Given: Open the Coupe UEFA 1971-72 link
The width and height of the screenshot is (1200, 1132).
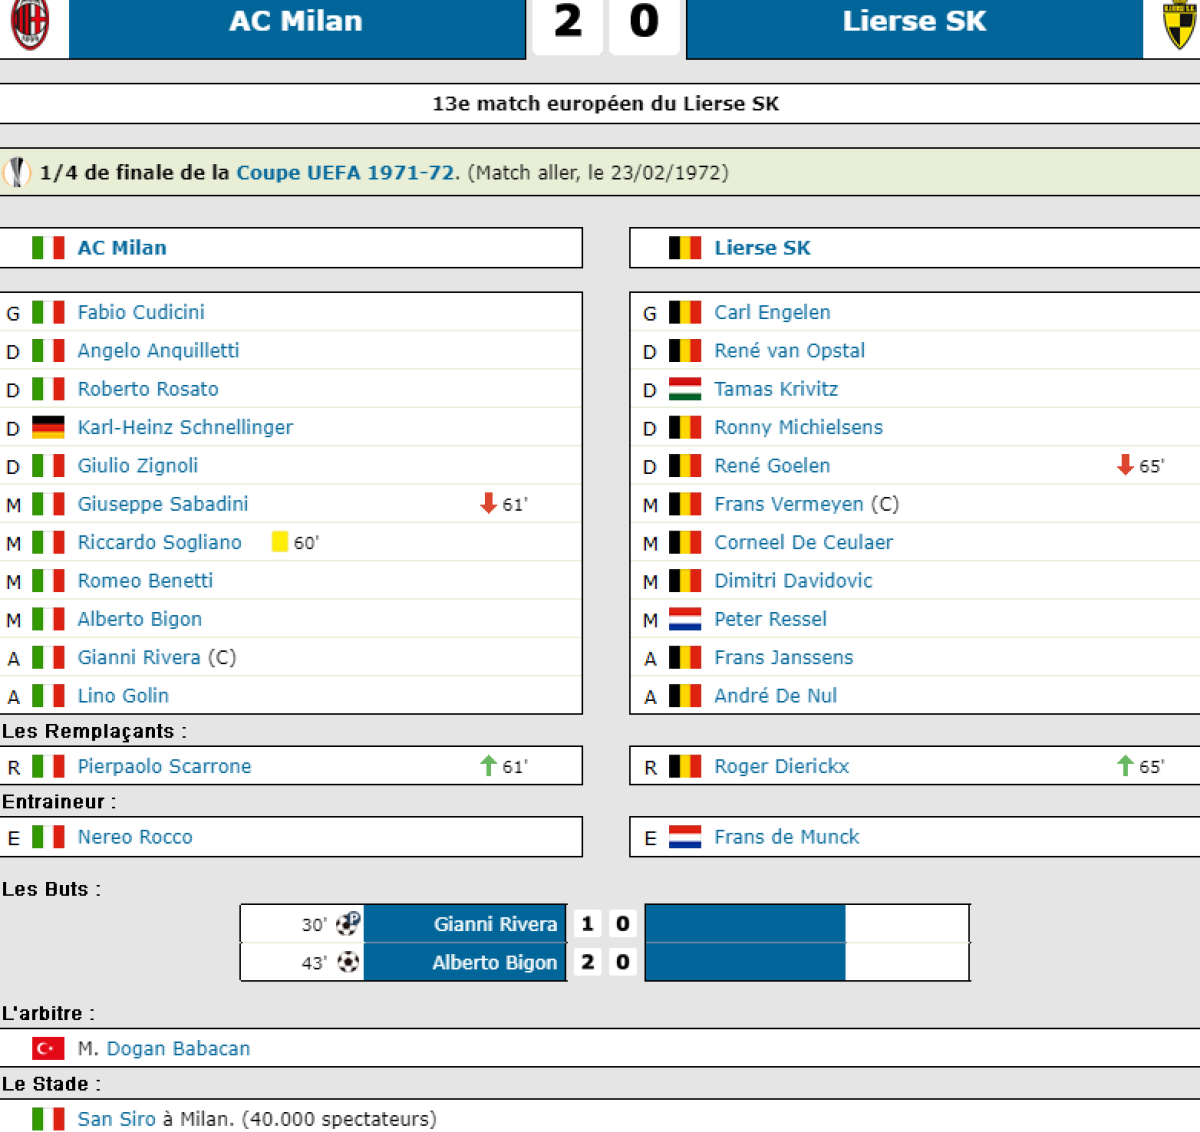Looking at the screenshot, I should [345, 172].
